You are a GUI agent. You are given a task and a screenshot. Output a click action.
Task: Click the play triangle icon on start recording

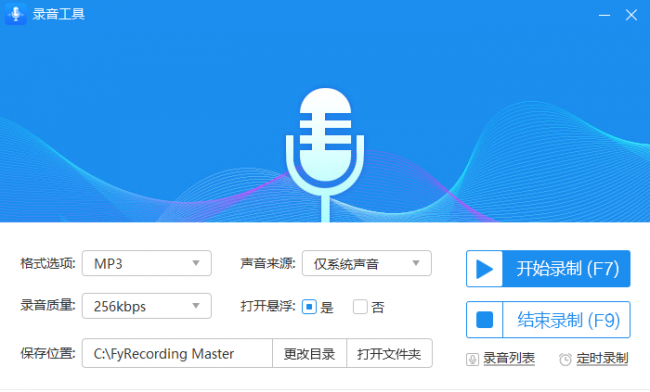[x=484, y=269]
